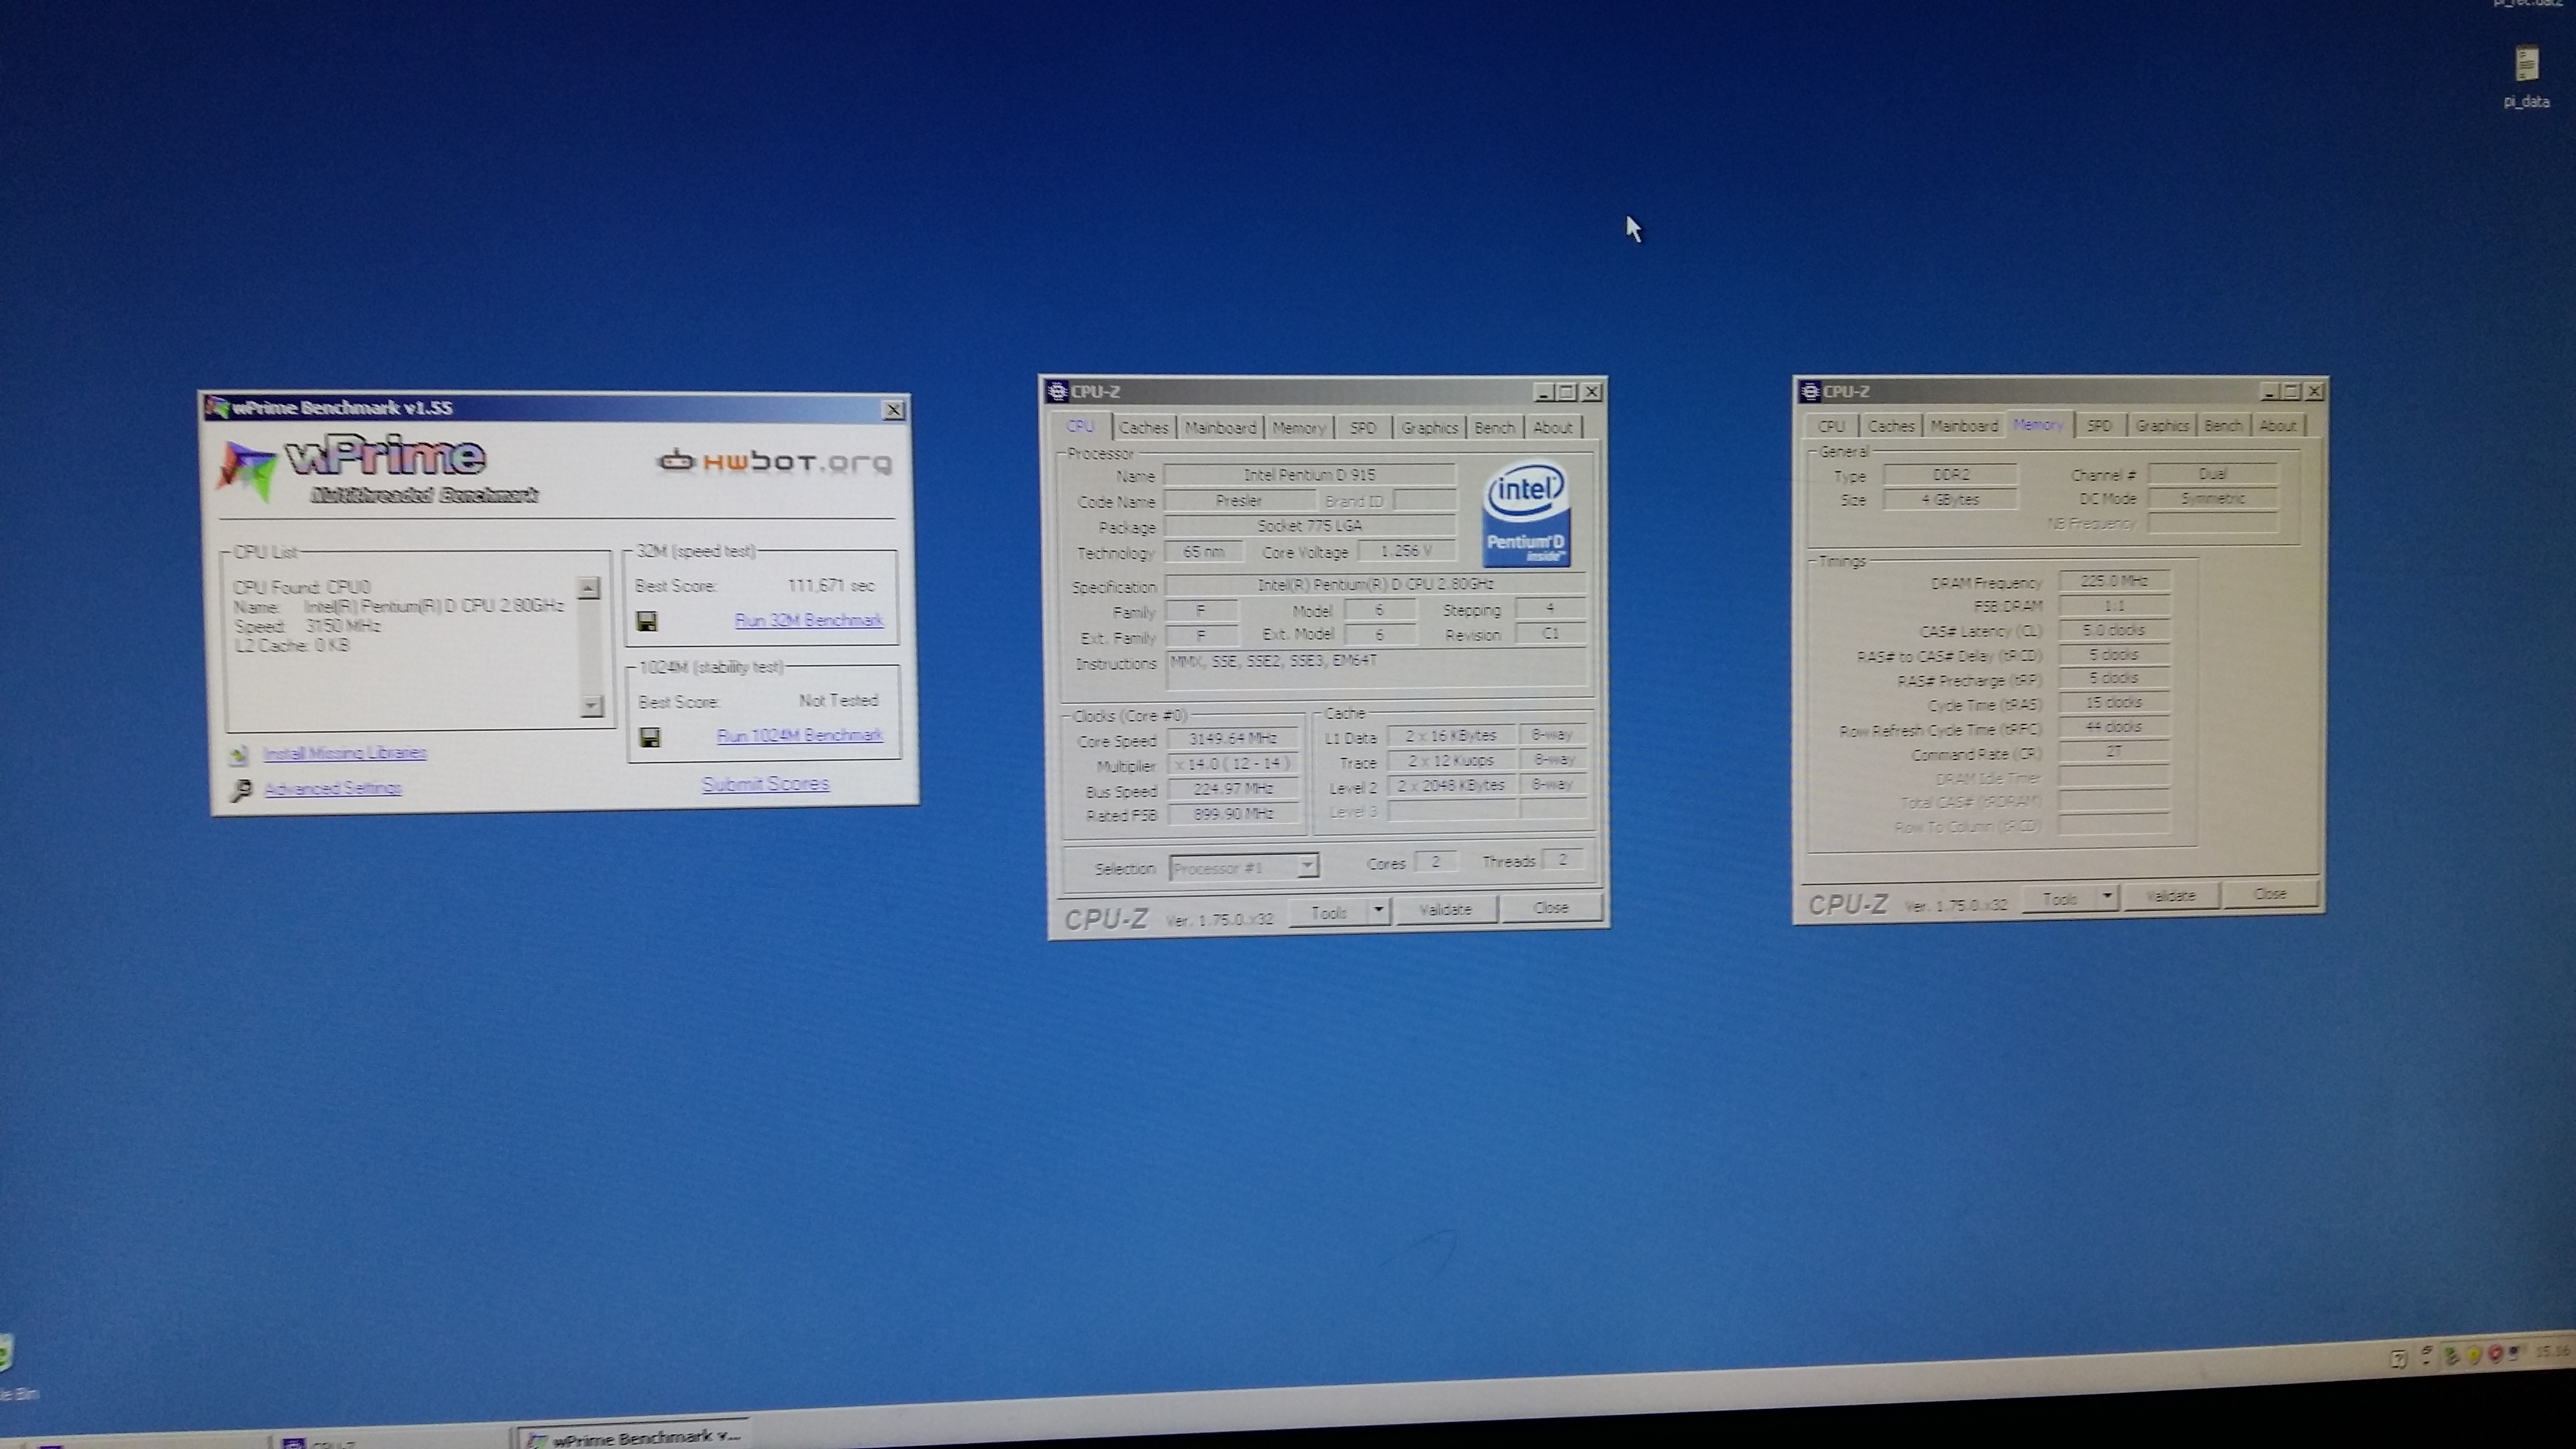
Task: Open Graphics tab in the middle CPU-Z window
Action: tap(1429, 427)
